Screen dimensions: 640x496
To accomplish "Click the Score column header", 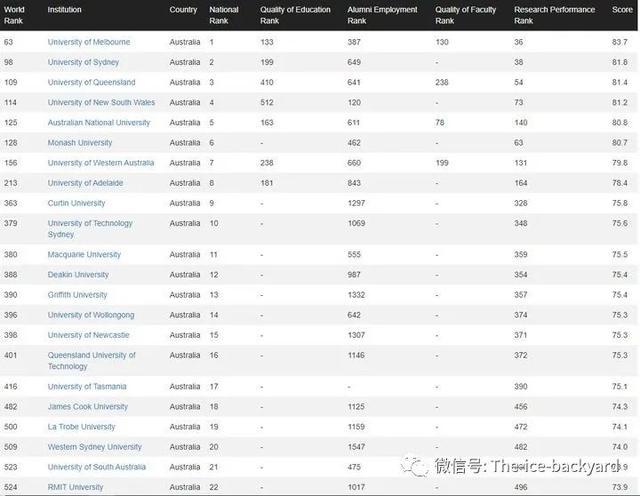I will 622,10.
